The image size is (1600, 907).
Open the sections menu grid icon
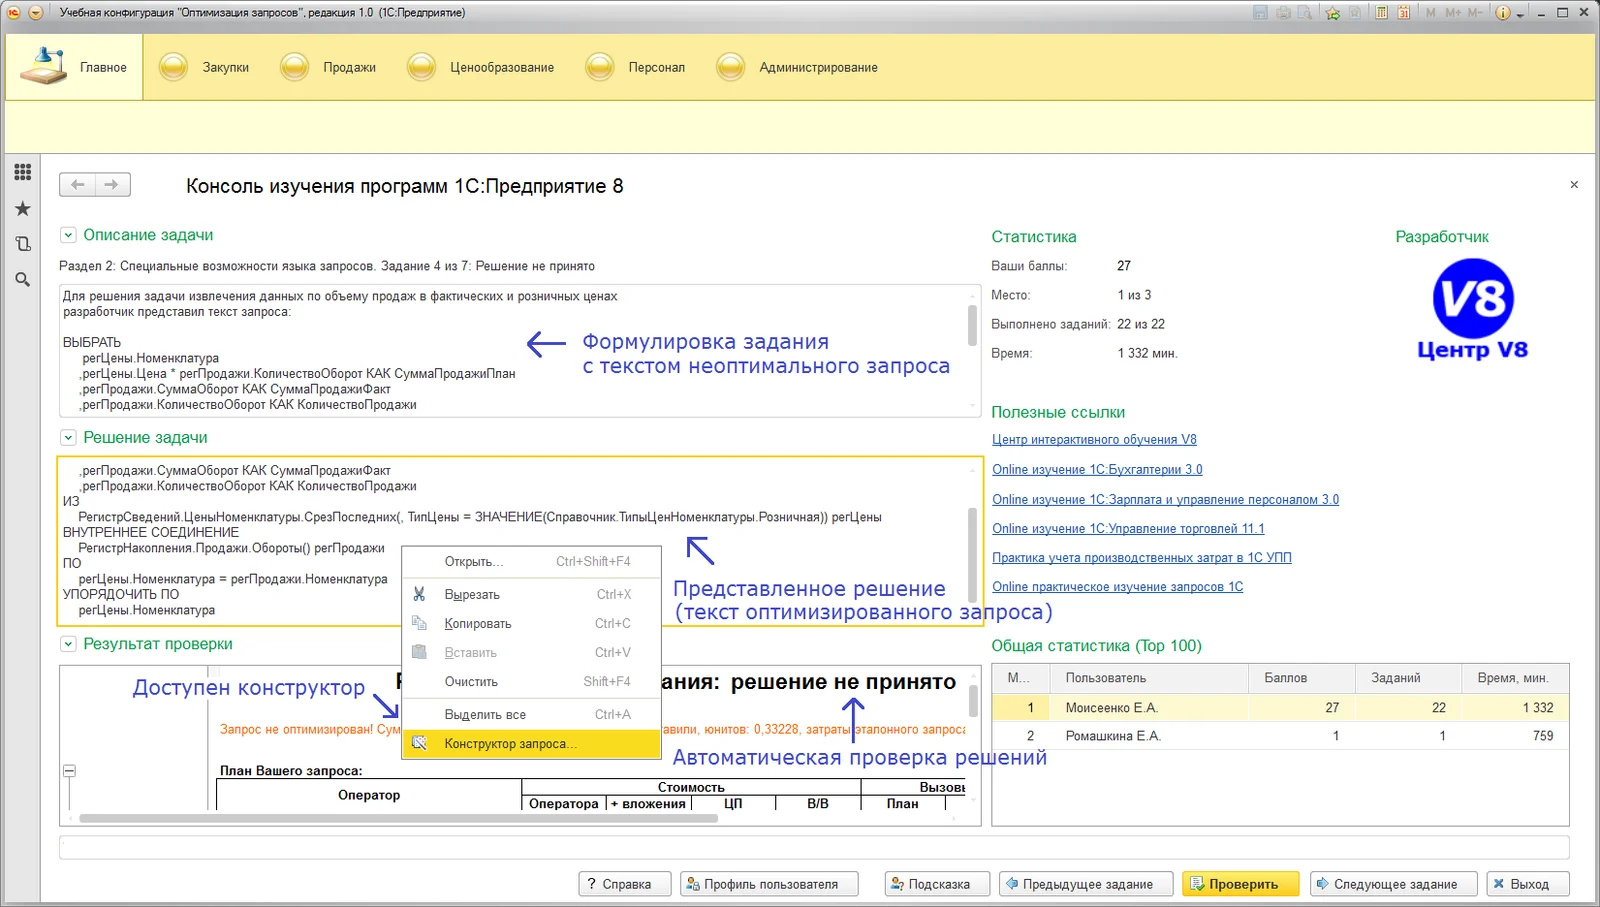pos(22,172)
